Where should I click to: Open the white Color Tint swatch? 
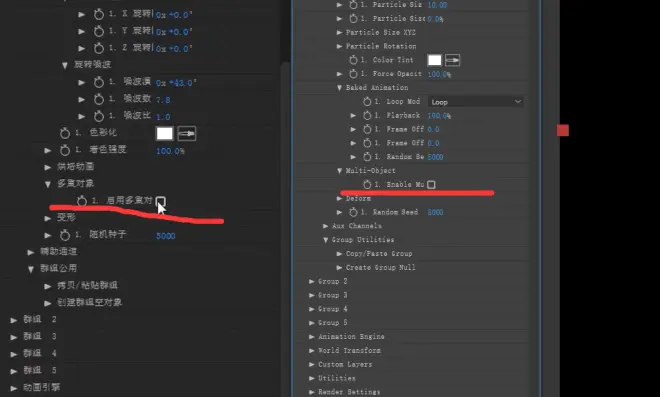coord(434,60)
